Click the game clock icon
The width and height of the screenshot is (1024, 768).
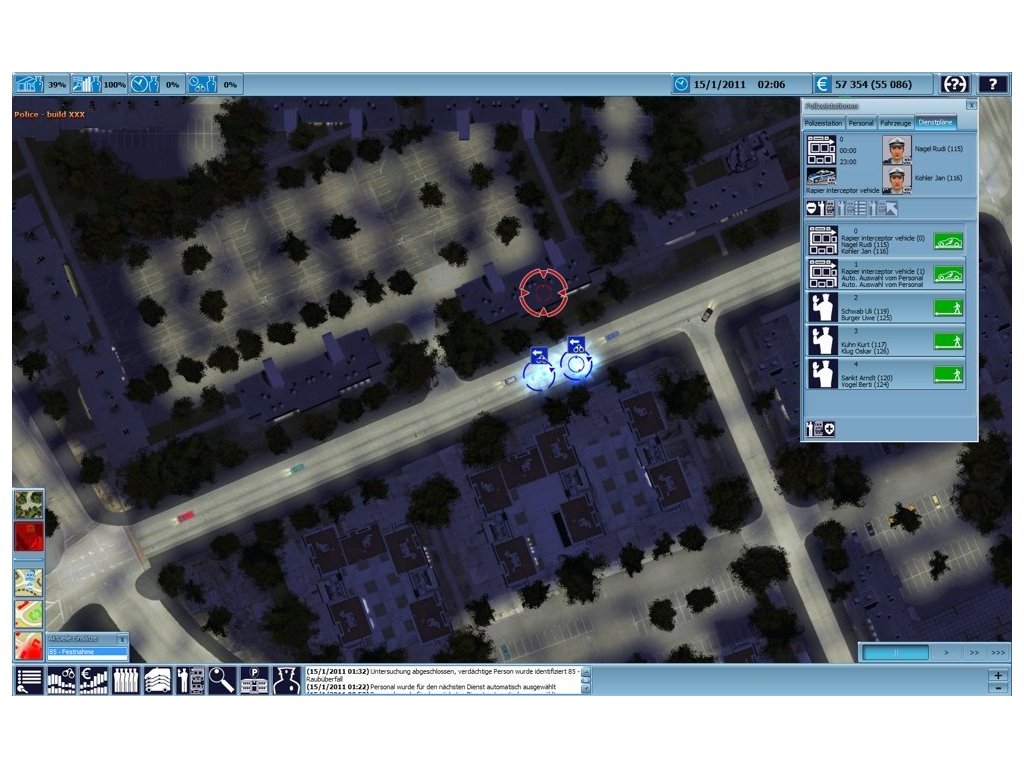click(x=681, y=84)
